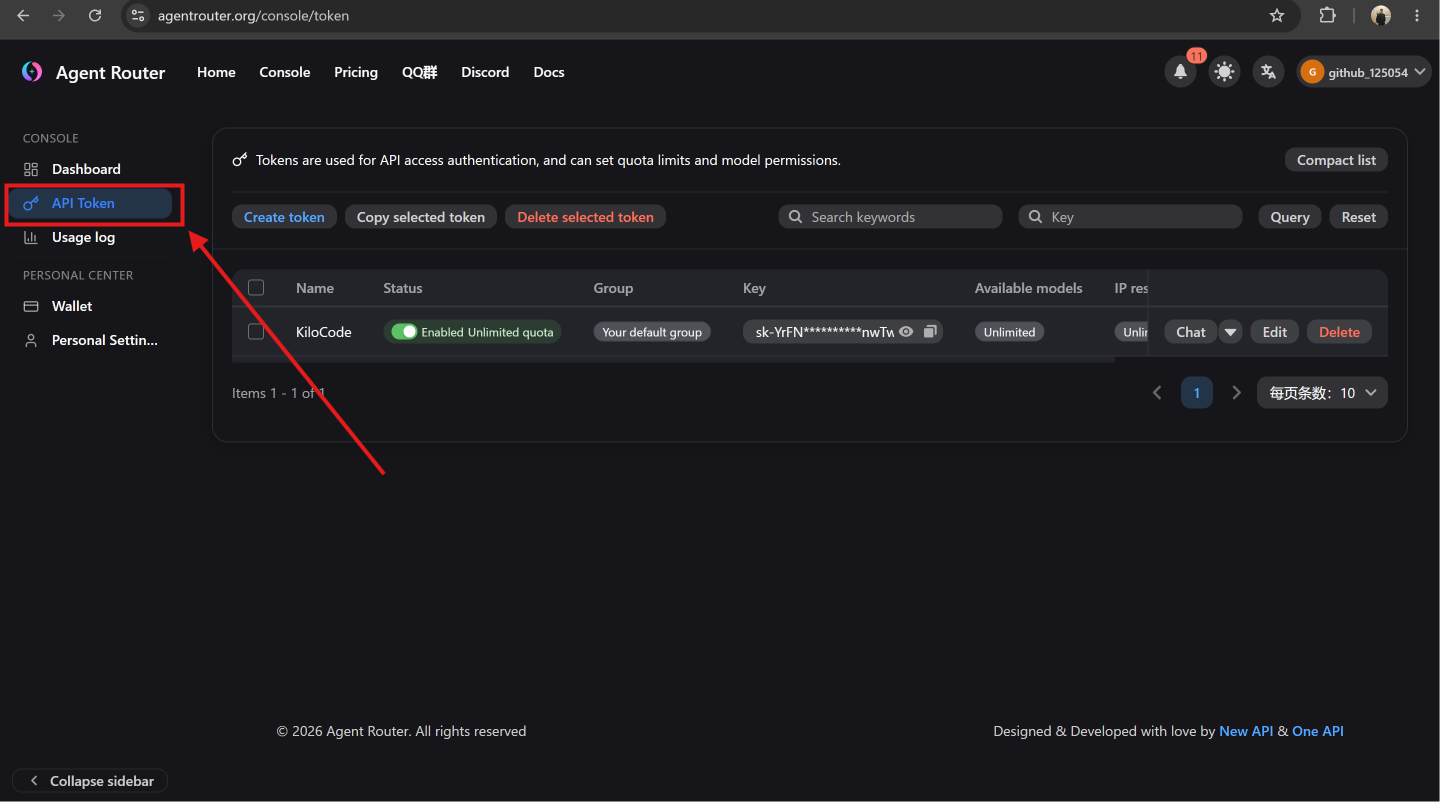The image size is (1440, 802).
Task: Click the 'Items 1 - 1 of 1' text
Action: (279, 393)
